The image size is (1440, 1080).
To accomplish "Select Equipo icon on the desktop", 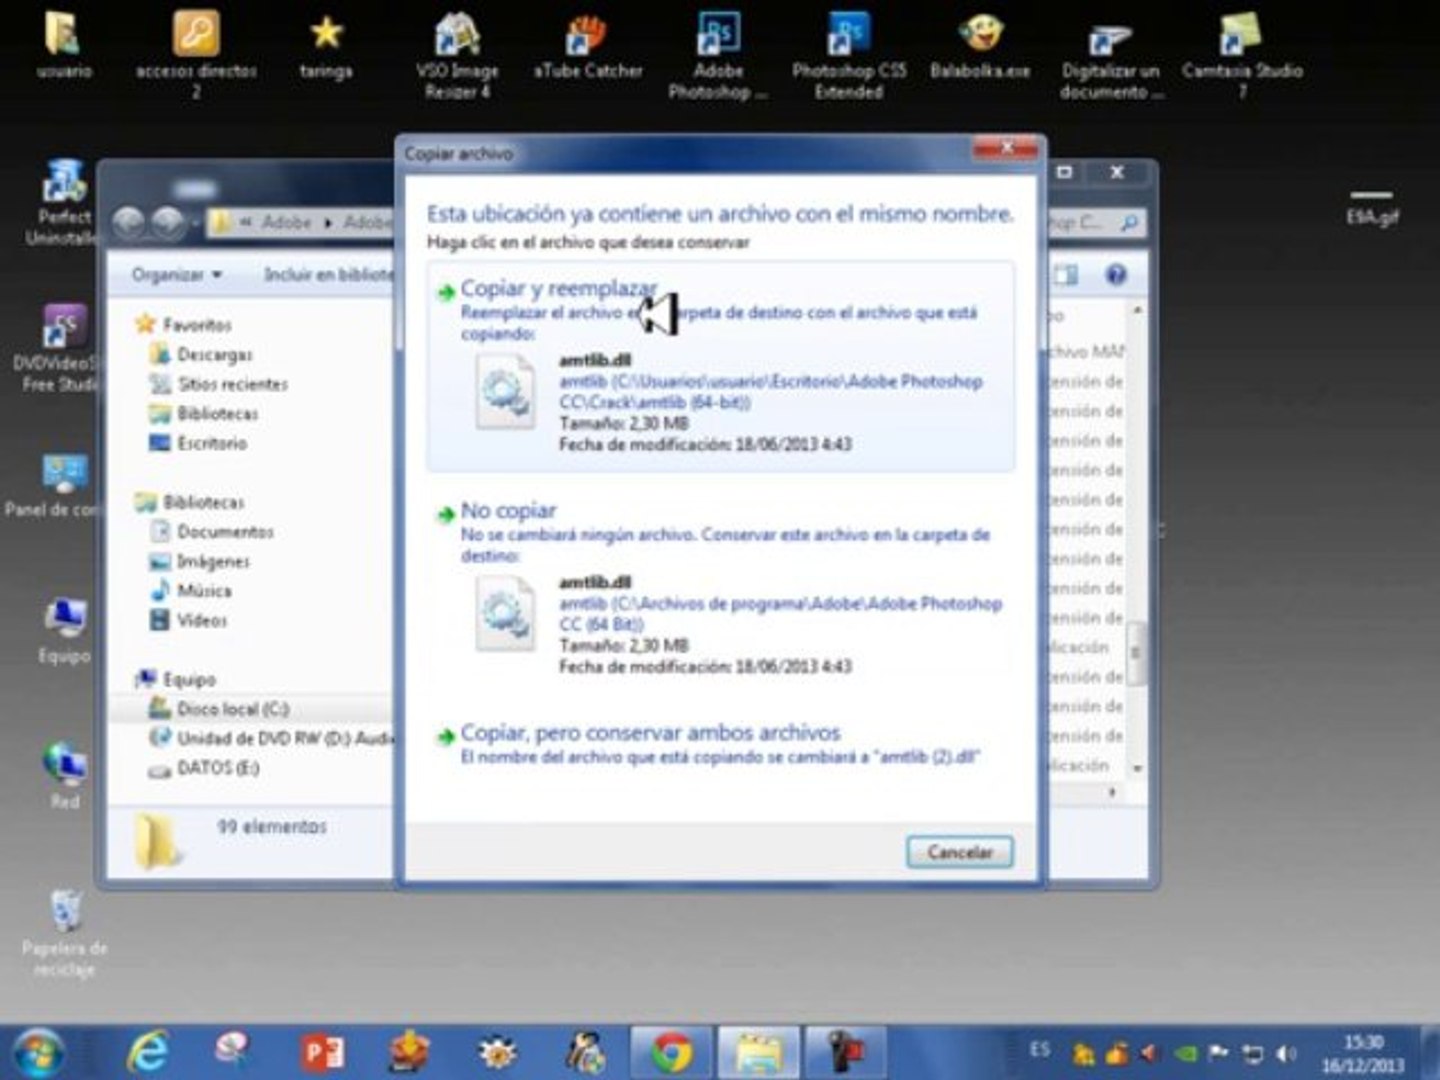I will [x=65, y=630].
